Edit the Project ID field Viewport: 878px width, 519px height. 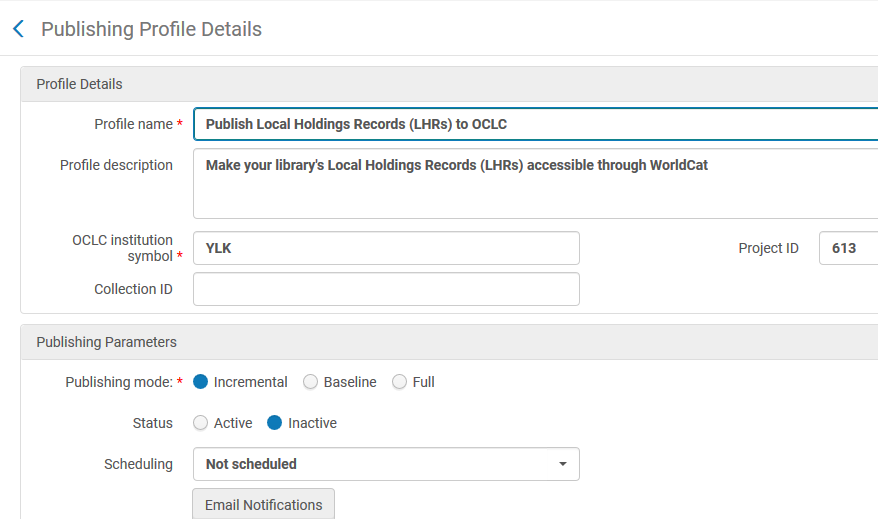(x=848, y=248)
